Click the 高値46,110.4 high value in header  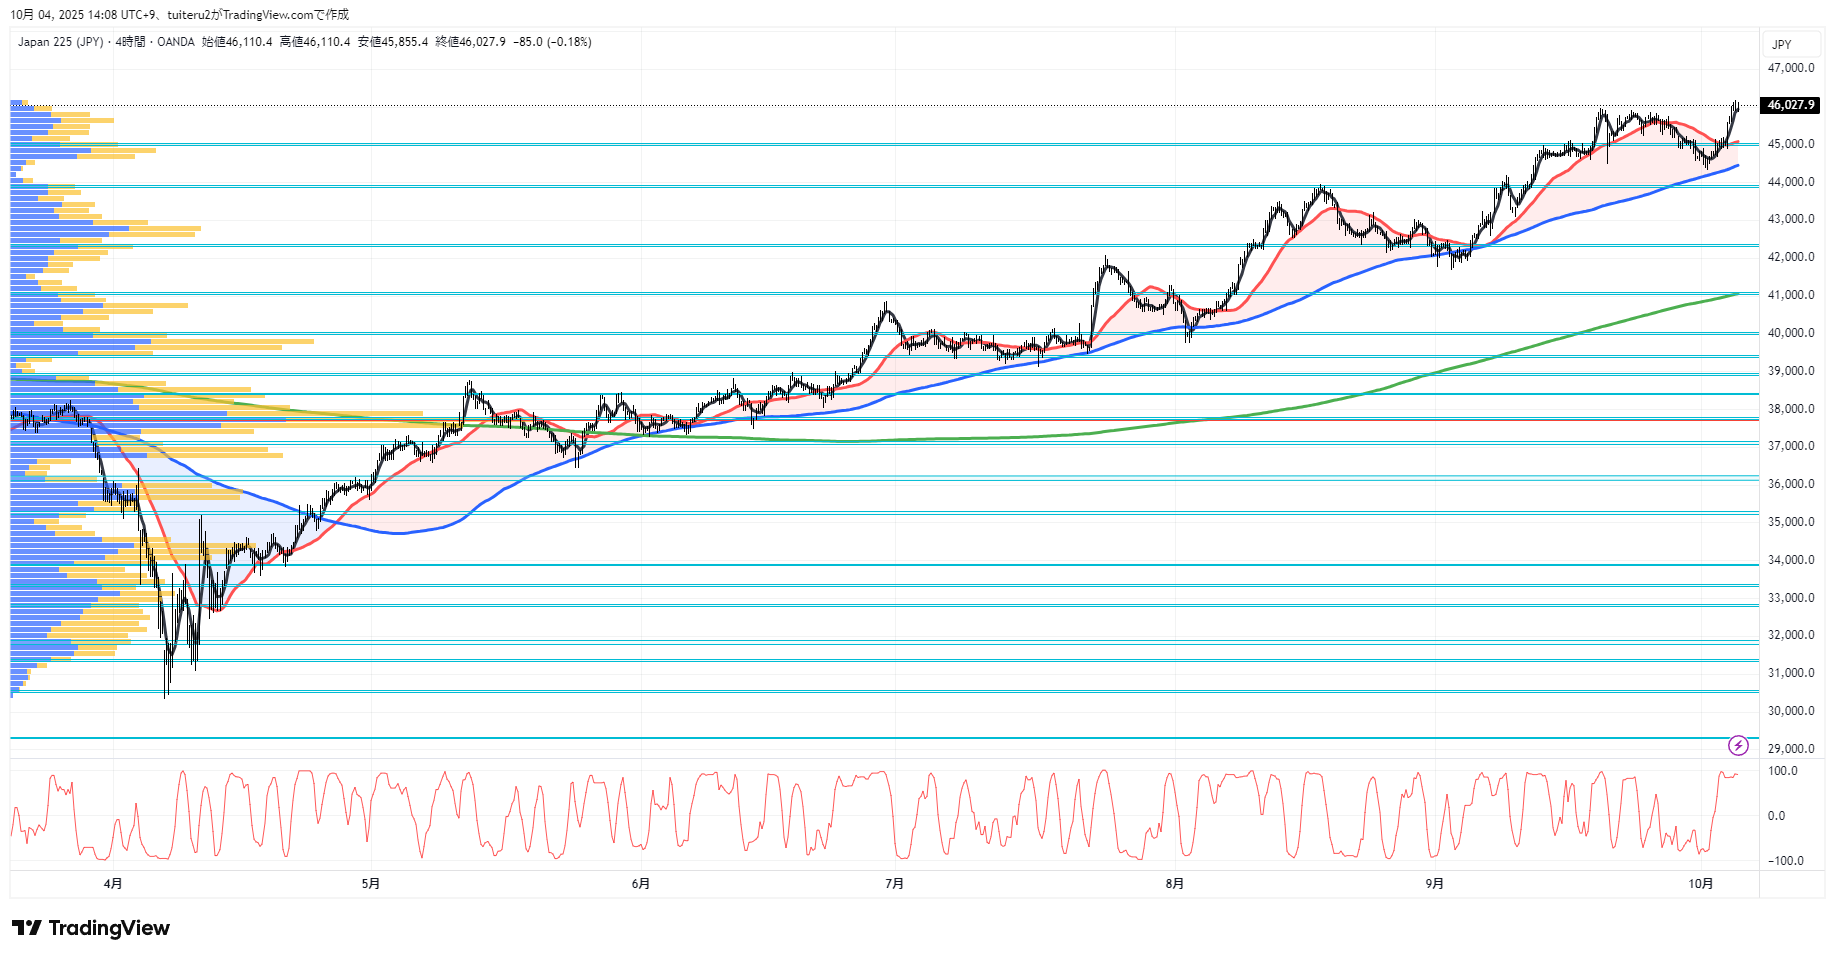pyautogui.click(x=315, y=42)
